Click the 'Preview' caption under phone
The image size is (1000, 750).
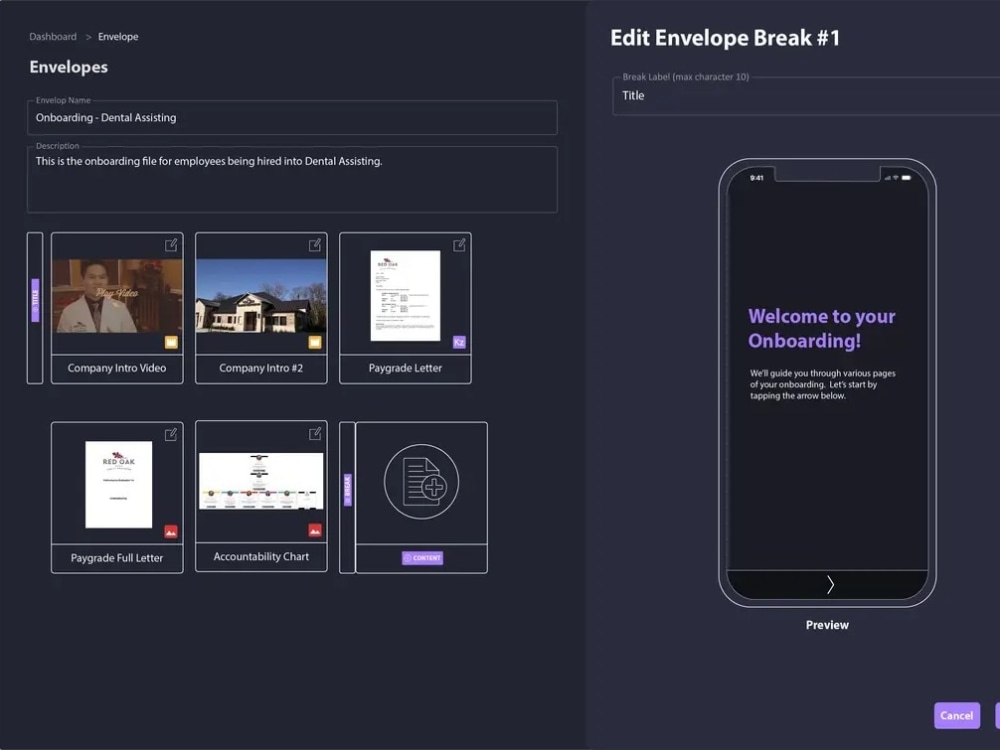pos(827,625)
